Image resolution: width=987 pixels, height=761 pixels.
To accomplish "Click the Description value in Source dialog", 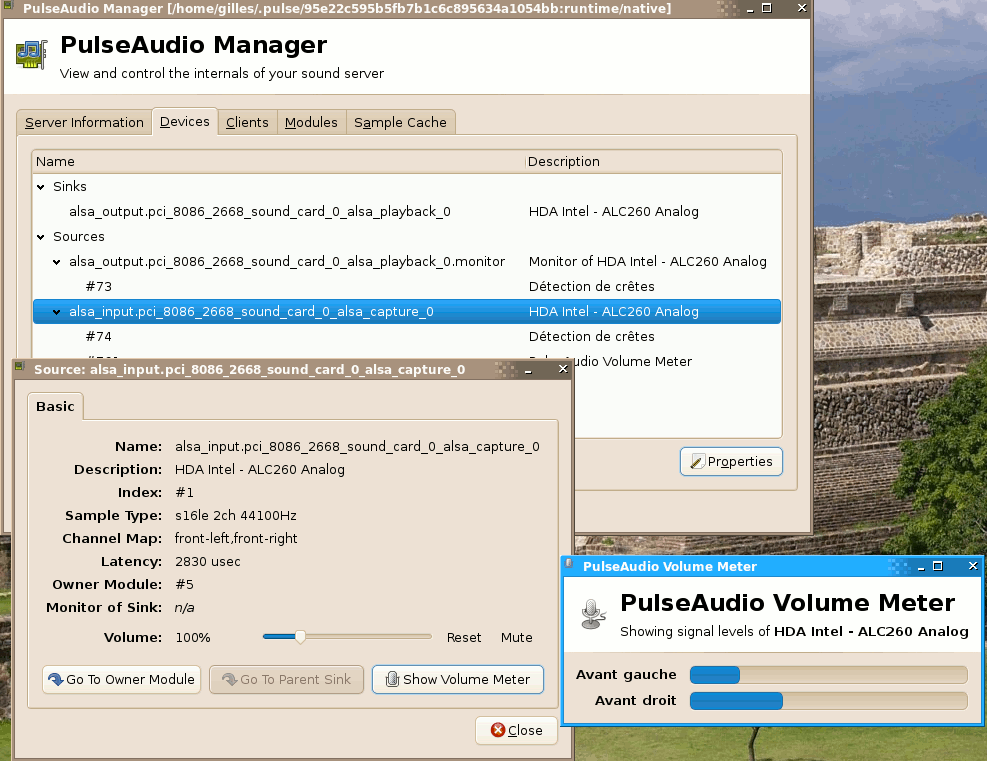I will 260,470.
